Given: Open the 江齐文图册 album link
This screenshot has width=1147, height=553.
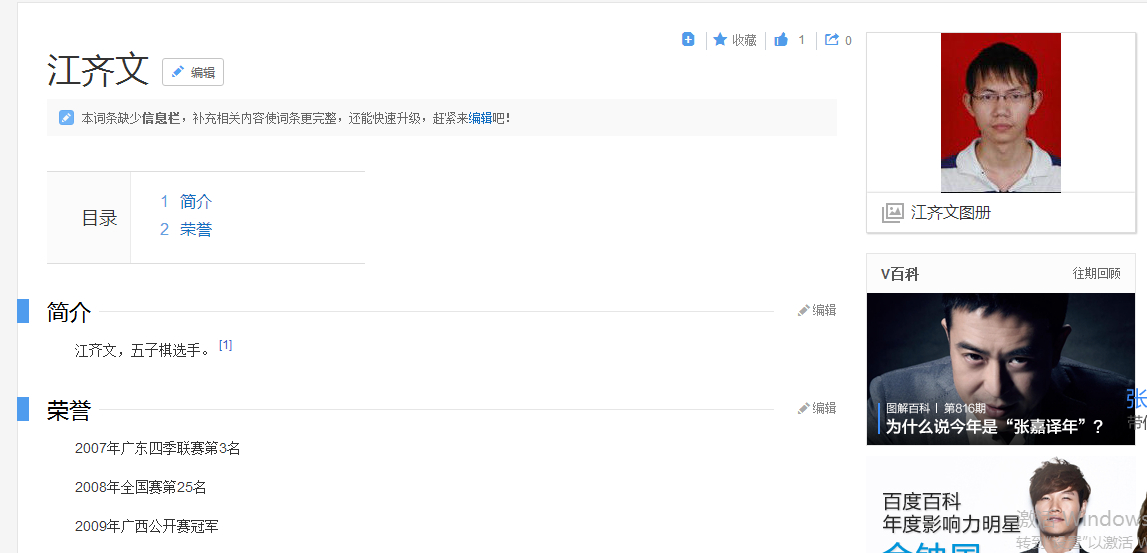Looking at the screenshot, I should 951,213.
